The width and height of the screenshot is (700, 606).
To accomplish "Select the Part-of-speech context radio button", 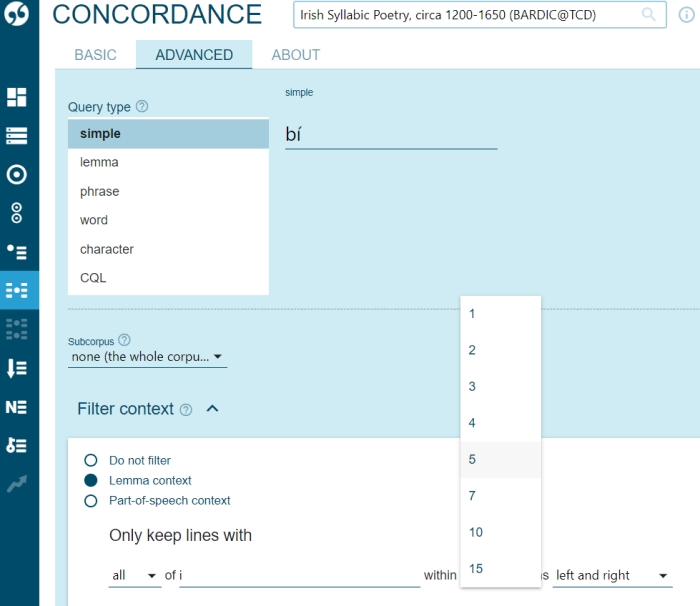I will pyautogui.click(x=91, y=501).
